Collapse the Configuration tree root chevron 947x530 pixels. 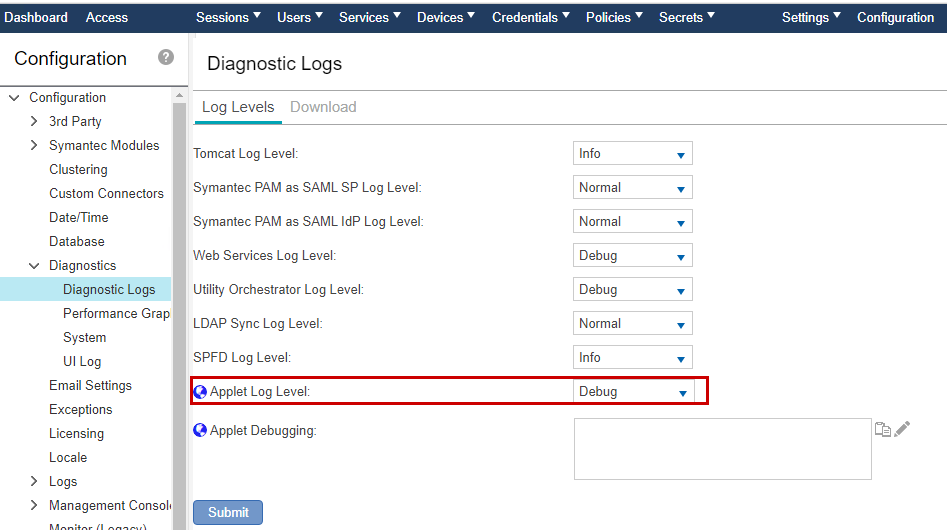click(14, 97)
